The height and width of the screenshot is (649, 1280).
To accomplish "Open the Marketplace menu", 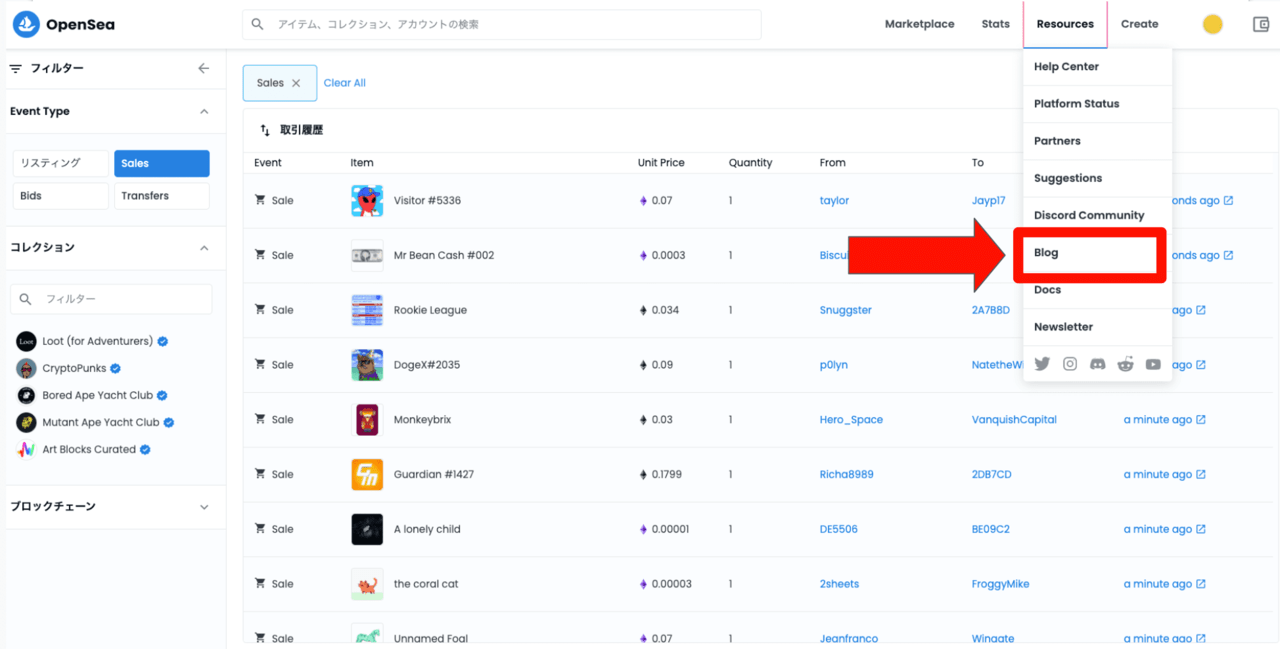I will click(x=919, y=24).
